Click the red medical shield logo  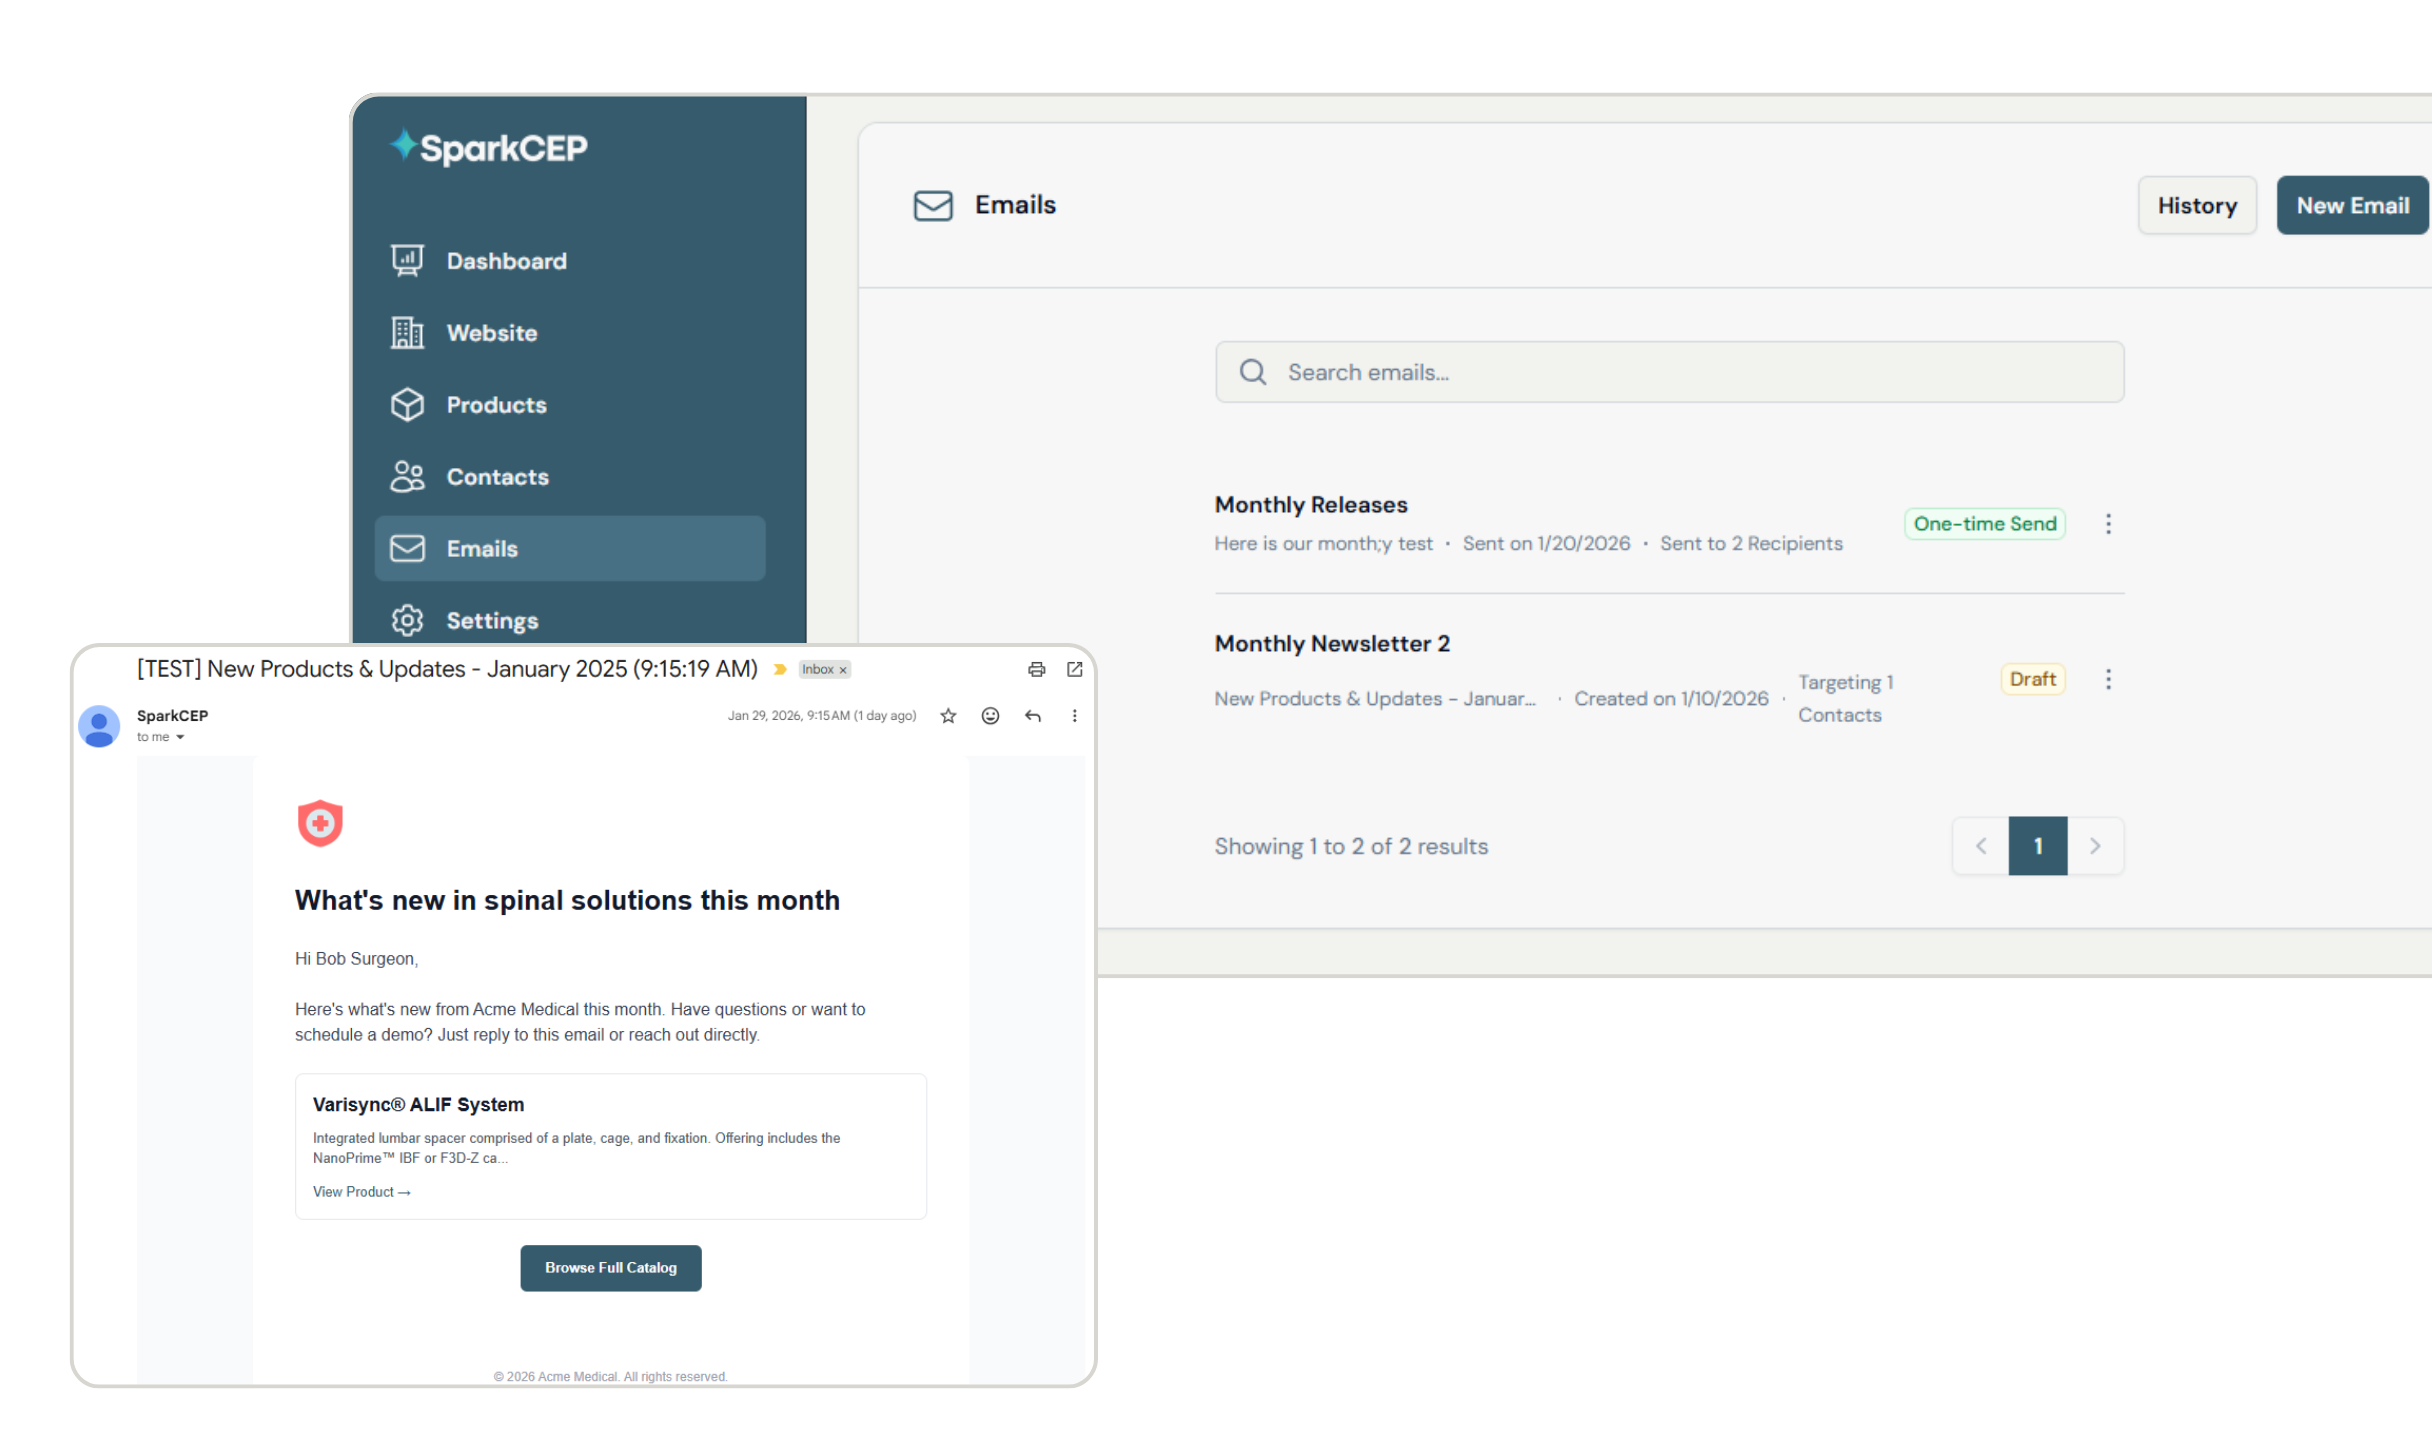click(x=320, y=823)
